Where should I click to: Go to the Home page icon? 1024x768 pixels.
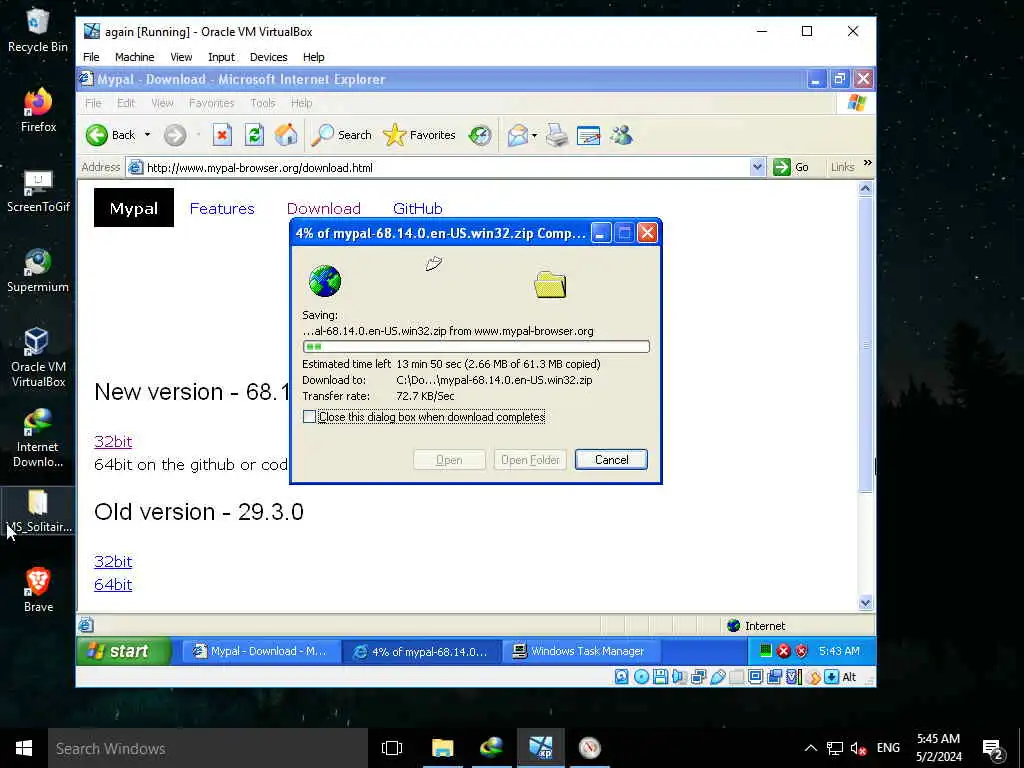(x=286, y=135)
